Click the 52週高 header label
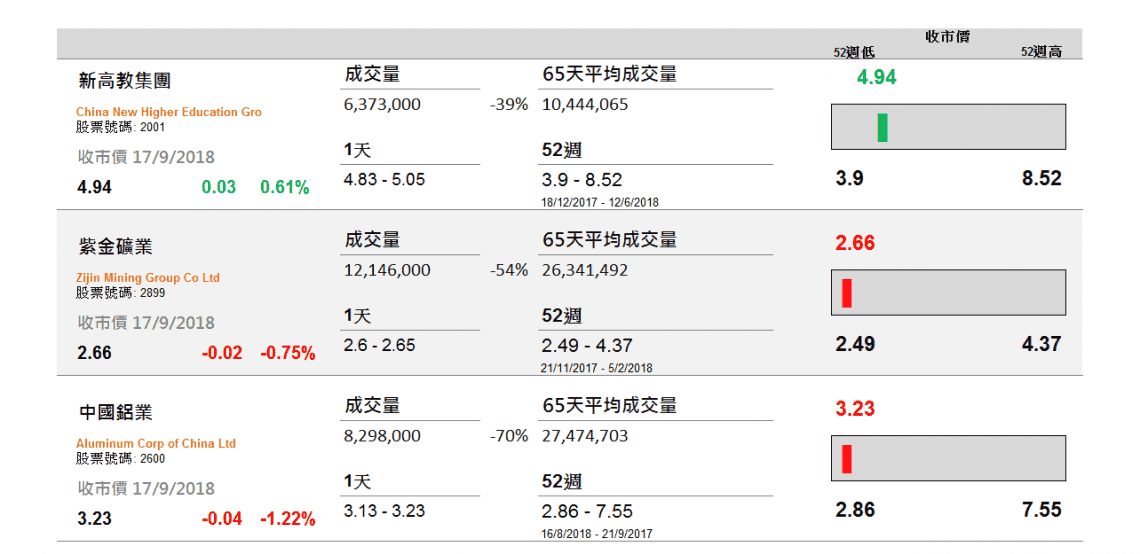The height and width of the screenshot is (554, 1140). (1041, 52)
